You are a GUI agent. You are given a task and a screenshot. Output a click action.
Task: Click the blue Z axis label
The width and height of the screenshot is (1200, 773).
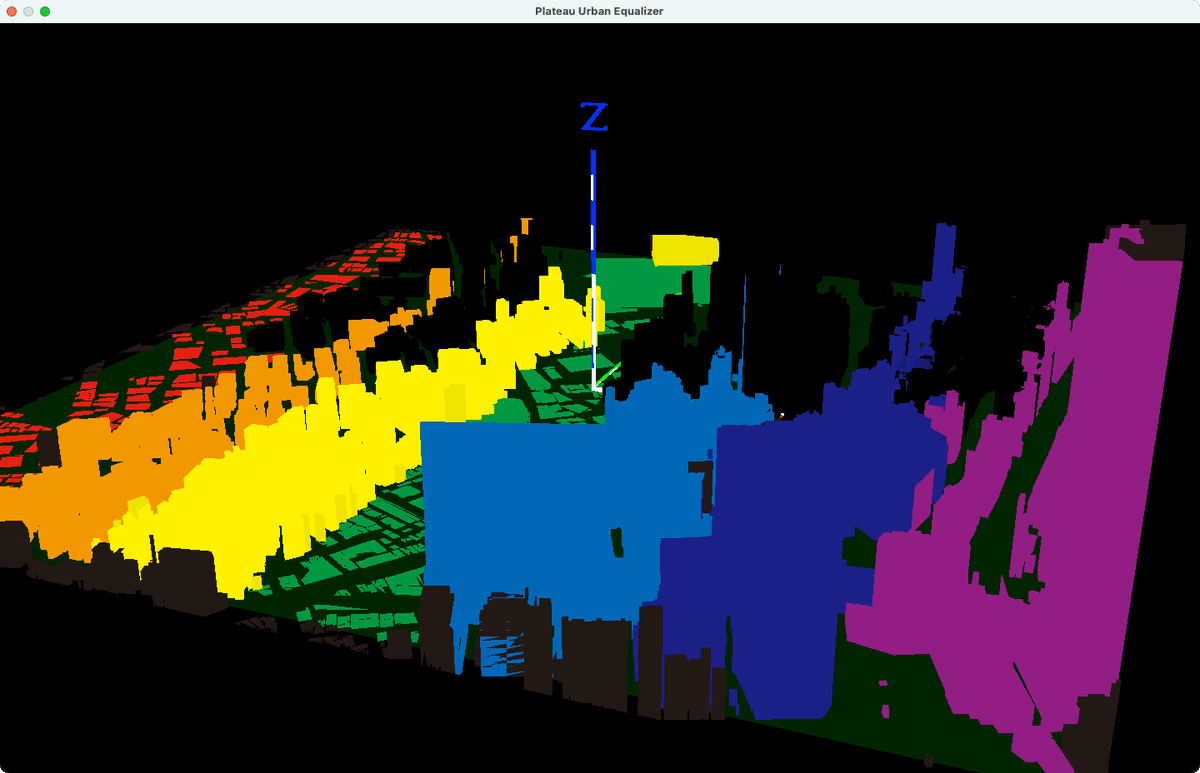594,117
